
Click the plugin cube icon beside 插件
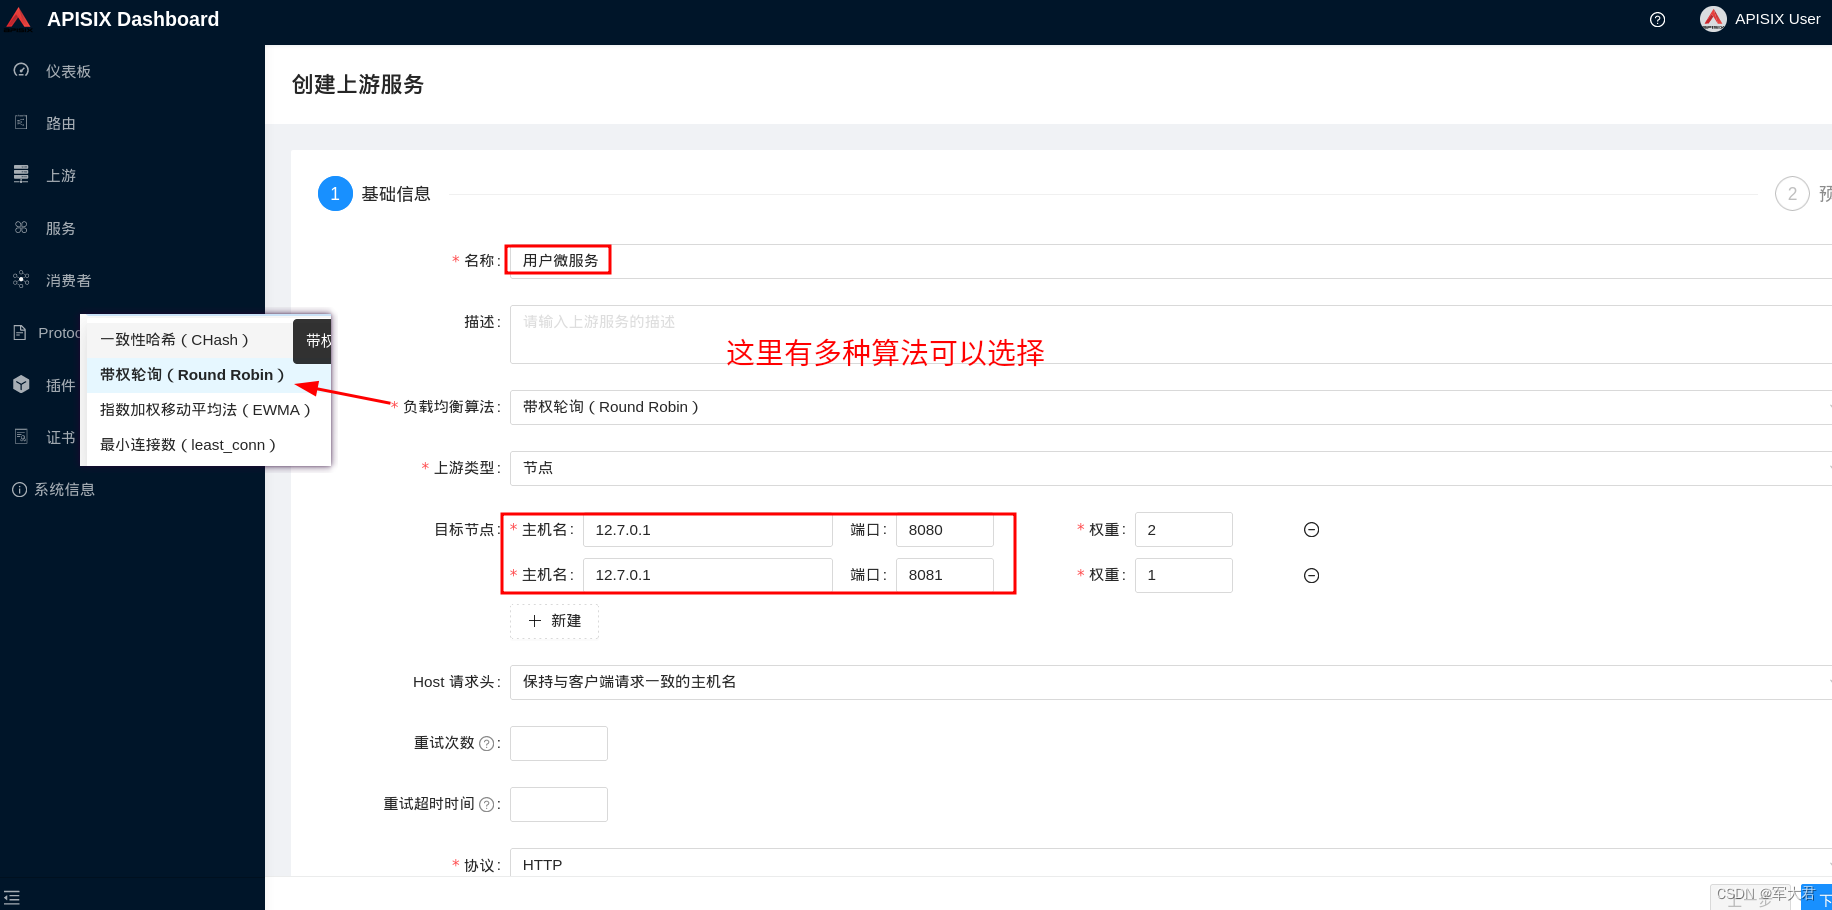click(x=21, y=384)
